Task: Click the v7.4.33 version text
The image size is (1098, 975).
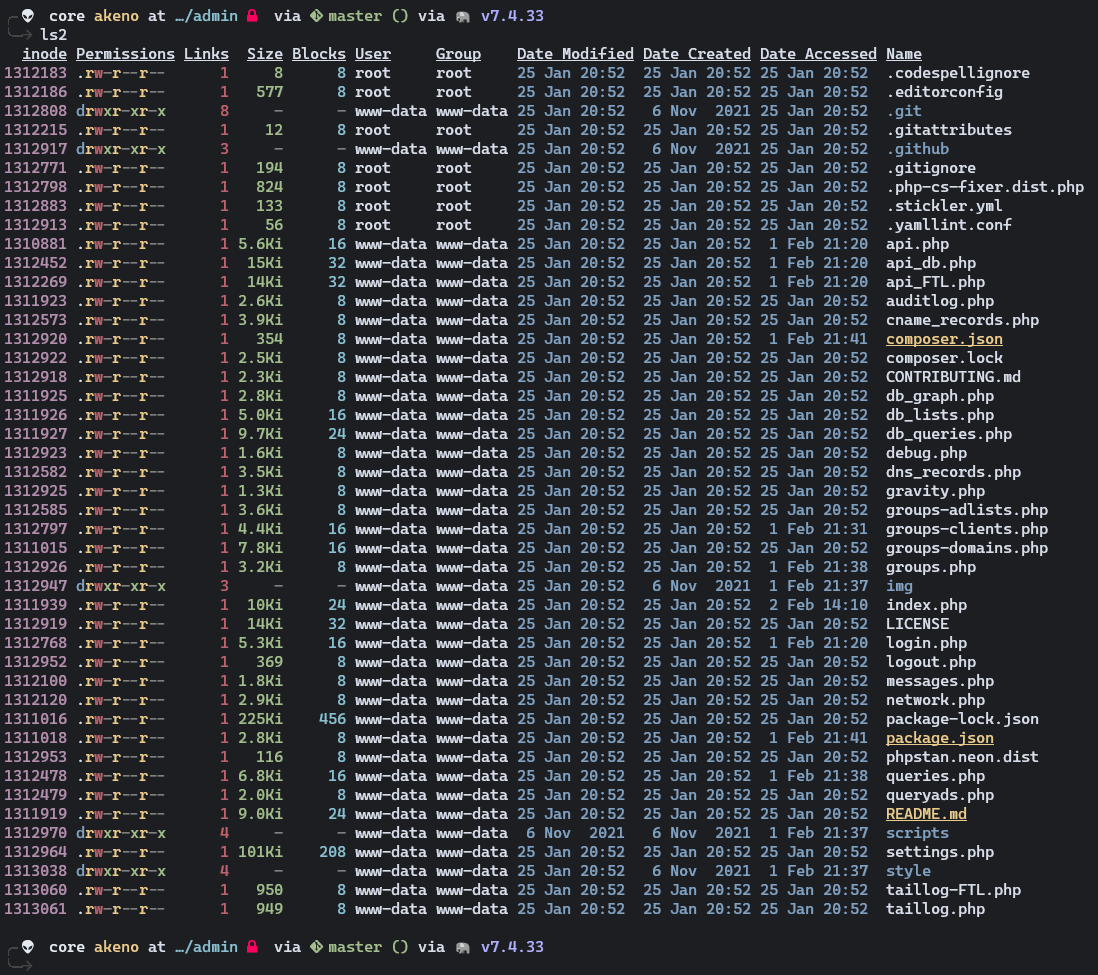Action: [512, 15]
